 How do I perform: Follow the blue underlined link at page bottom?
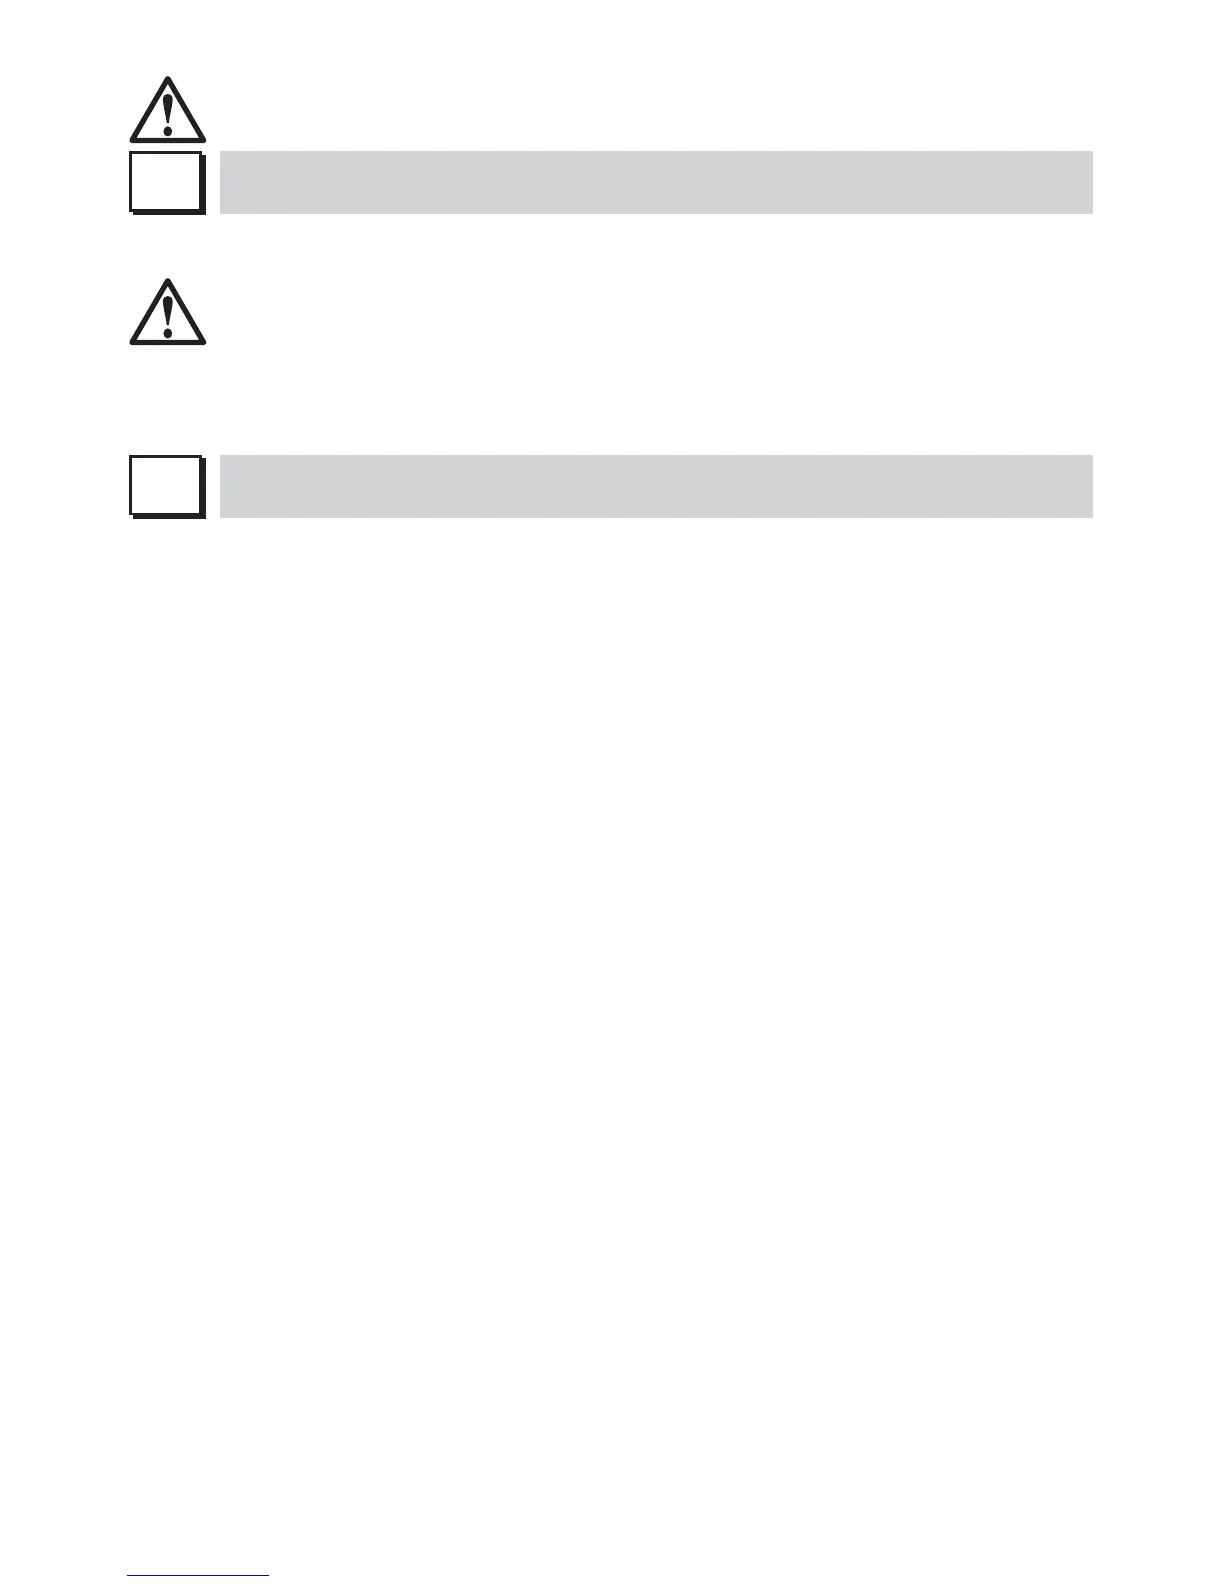click(x=198, y=1576)
